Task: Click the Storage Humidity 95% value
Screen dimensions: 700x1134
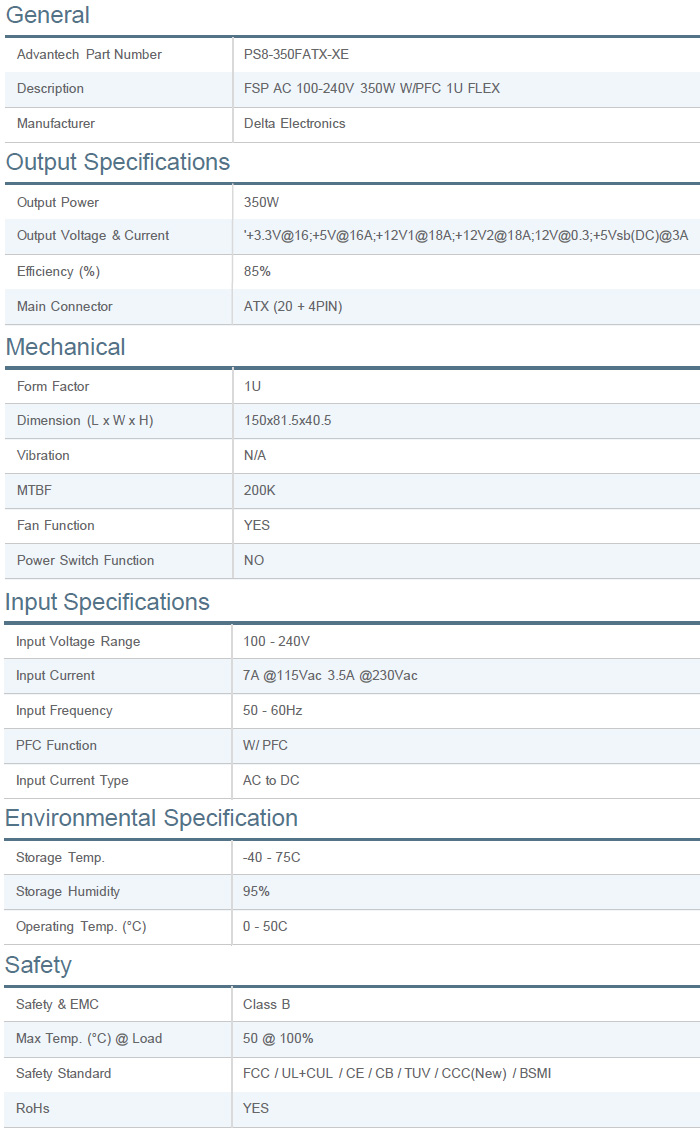Action: 256,891
